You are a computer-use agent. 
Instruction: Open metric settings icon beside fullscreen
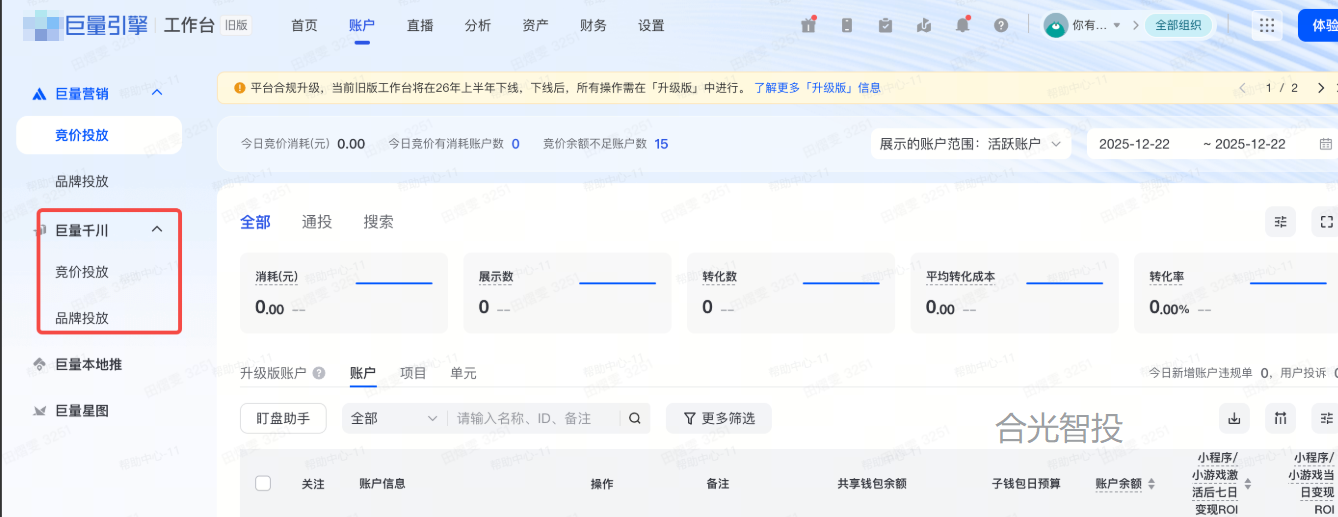(x=1281, y=221)
